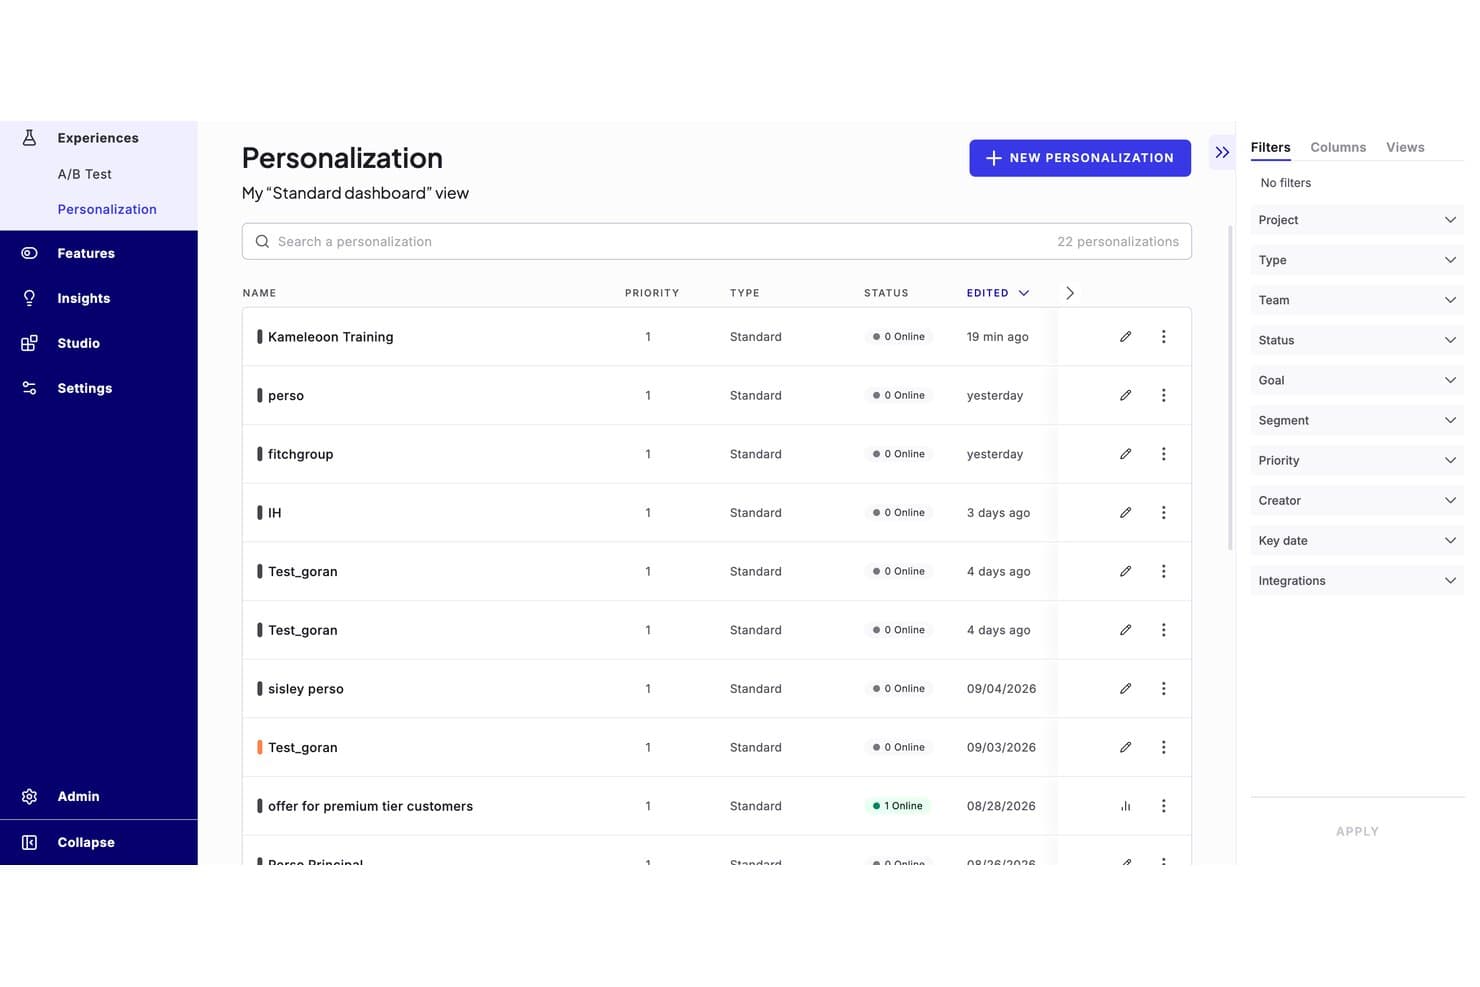Open more options for Kameleoon Training
Screen dimensions: 1480x987
pyautogui.click(x=1163, y=337)
